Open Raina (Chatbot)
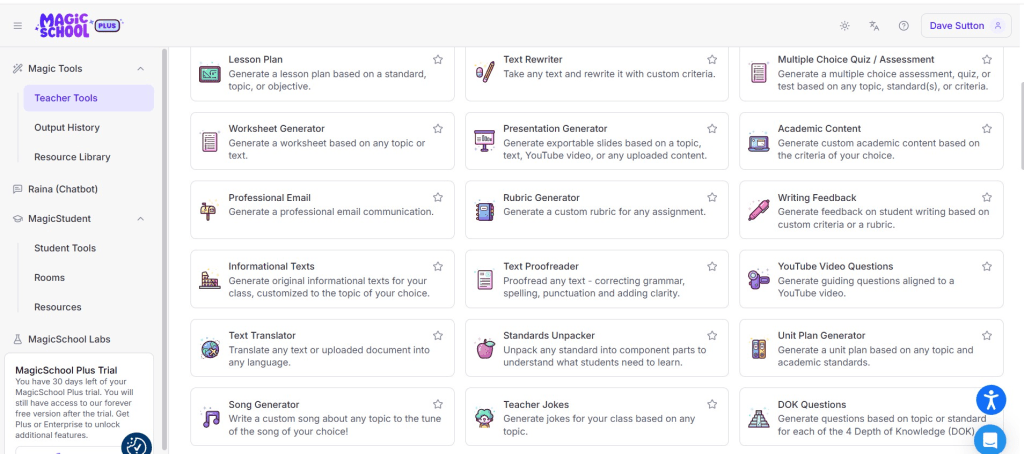This screenshot has width=1024, height=454. coord(63,189)
